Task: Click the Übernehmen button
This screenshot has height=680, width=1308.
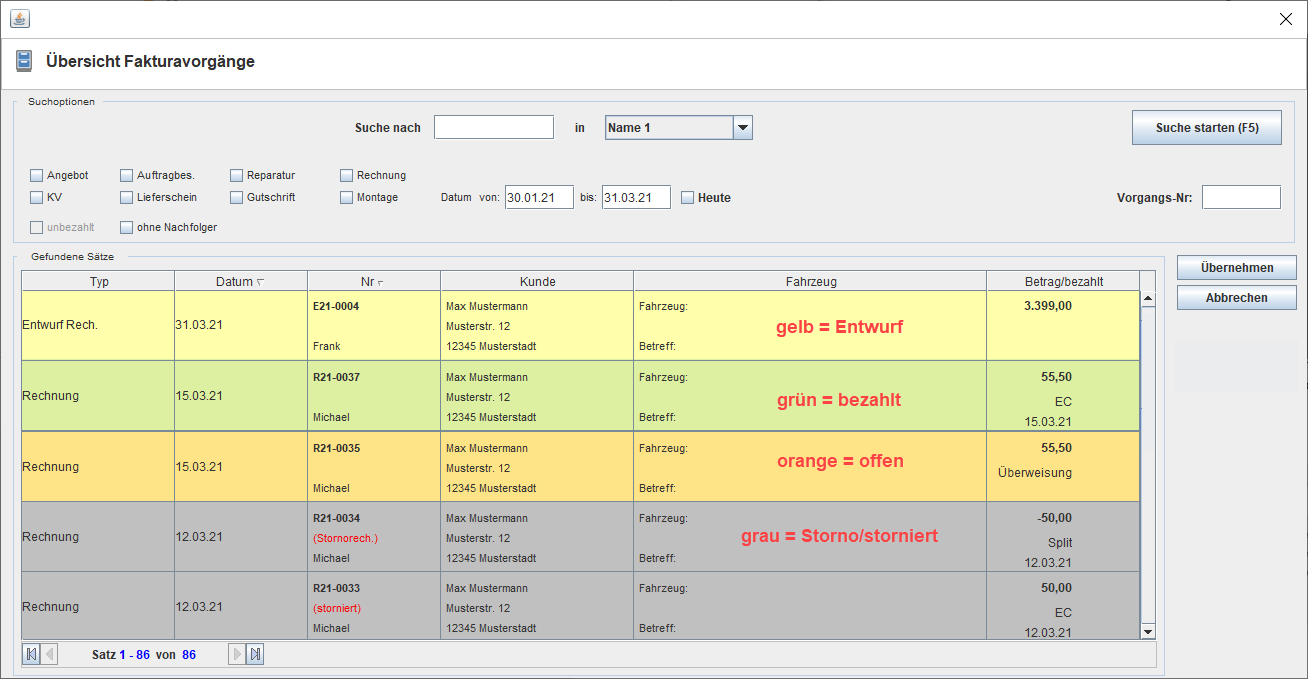Action: point(1237,267)
